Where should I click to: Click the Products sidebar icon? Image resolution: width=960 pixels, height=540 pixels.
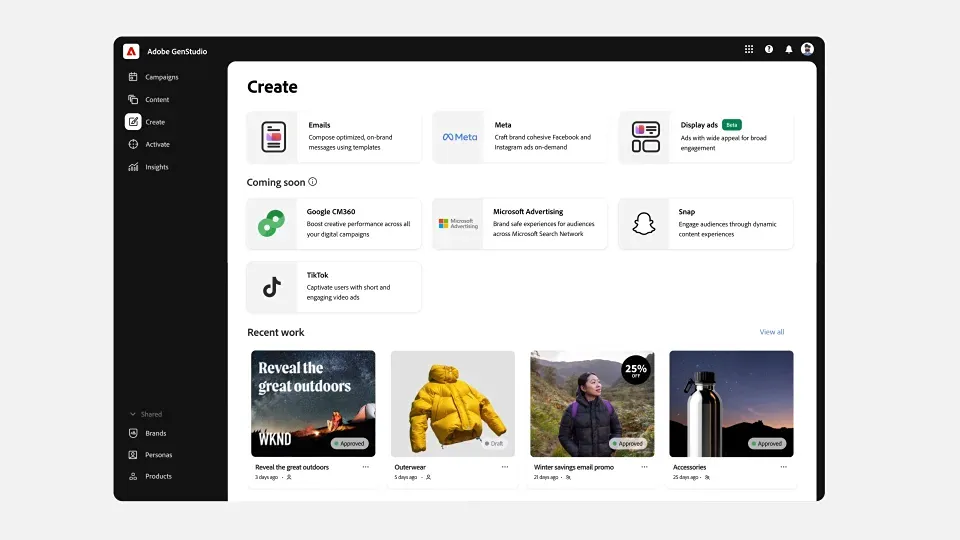tap(133, 476)
